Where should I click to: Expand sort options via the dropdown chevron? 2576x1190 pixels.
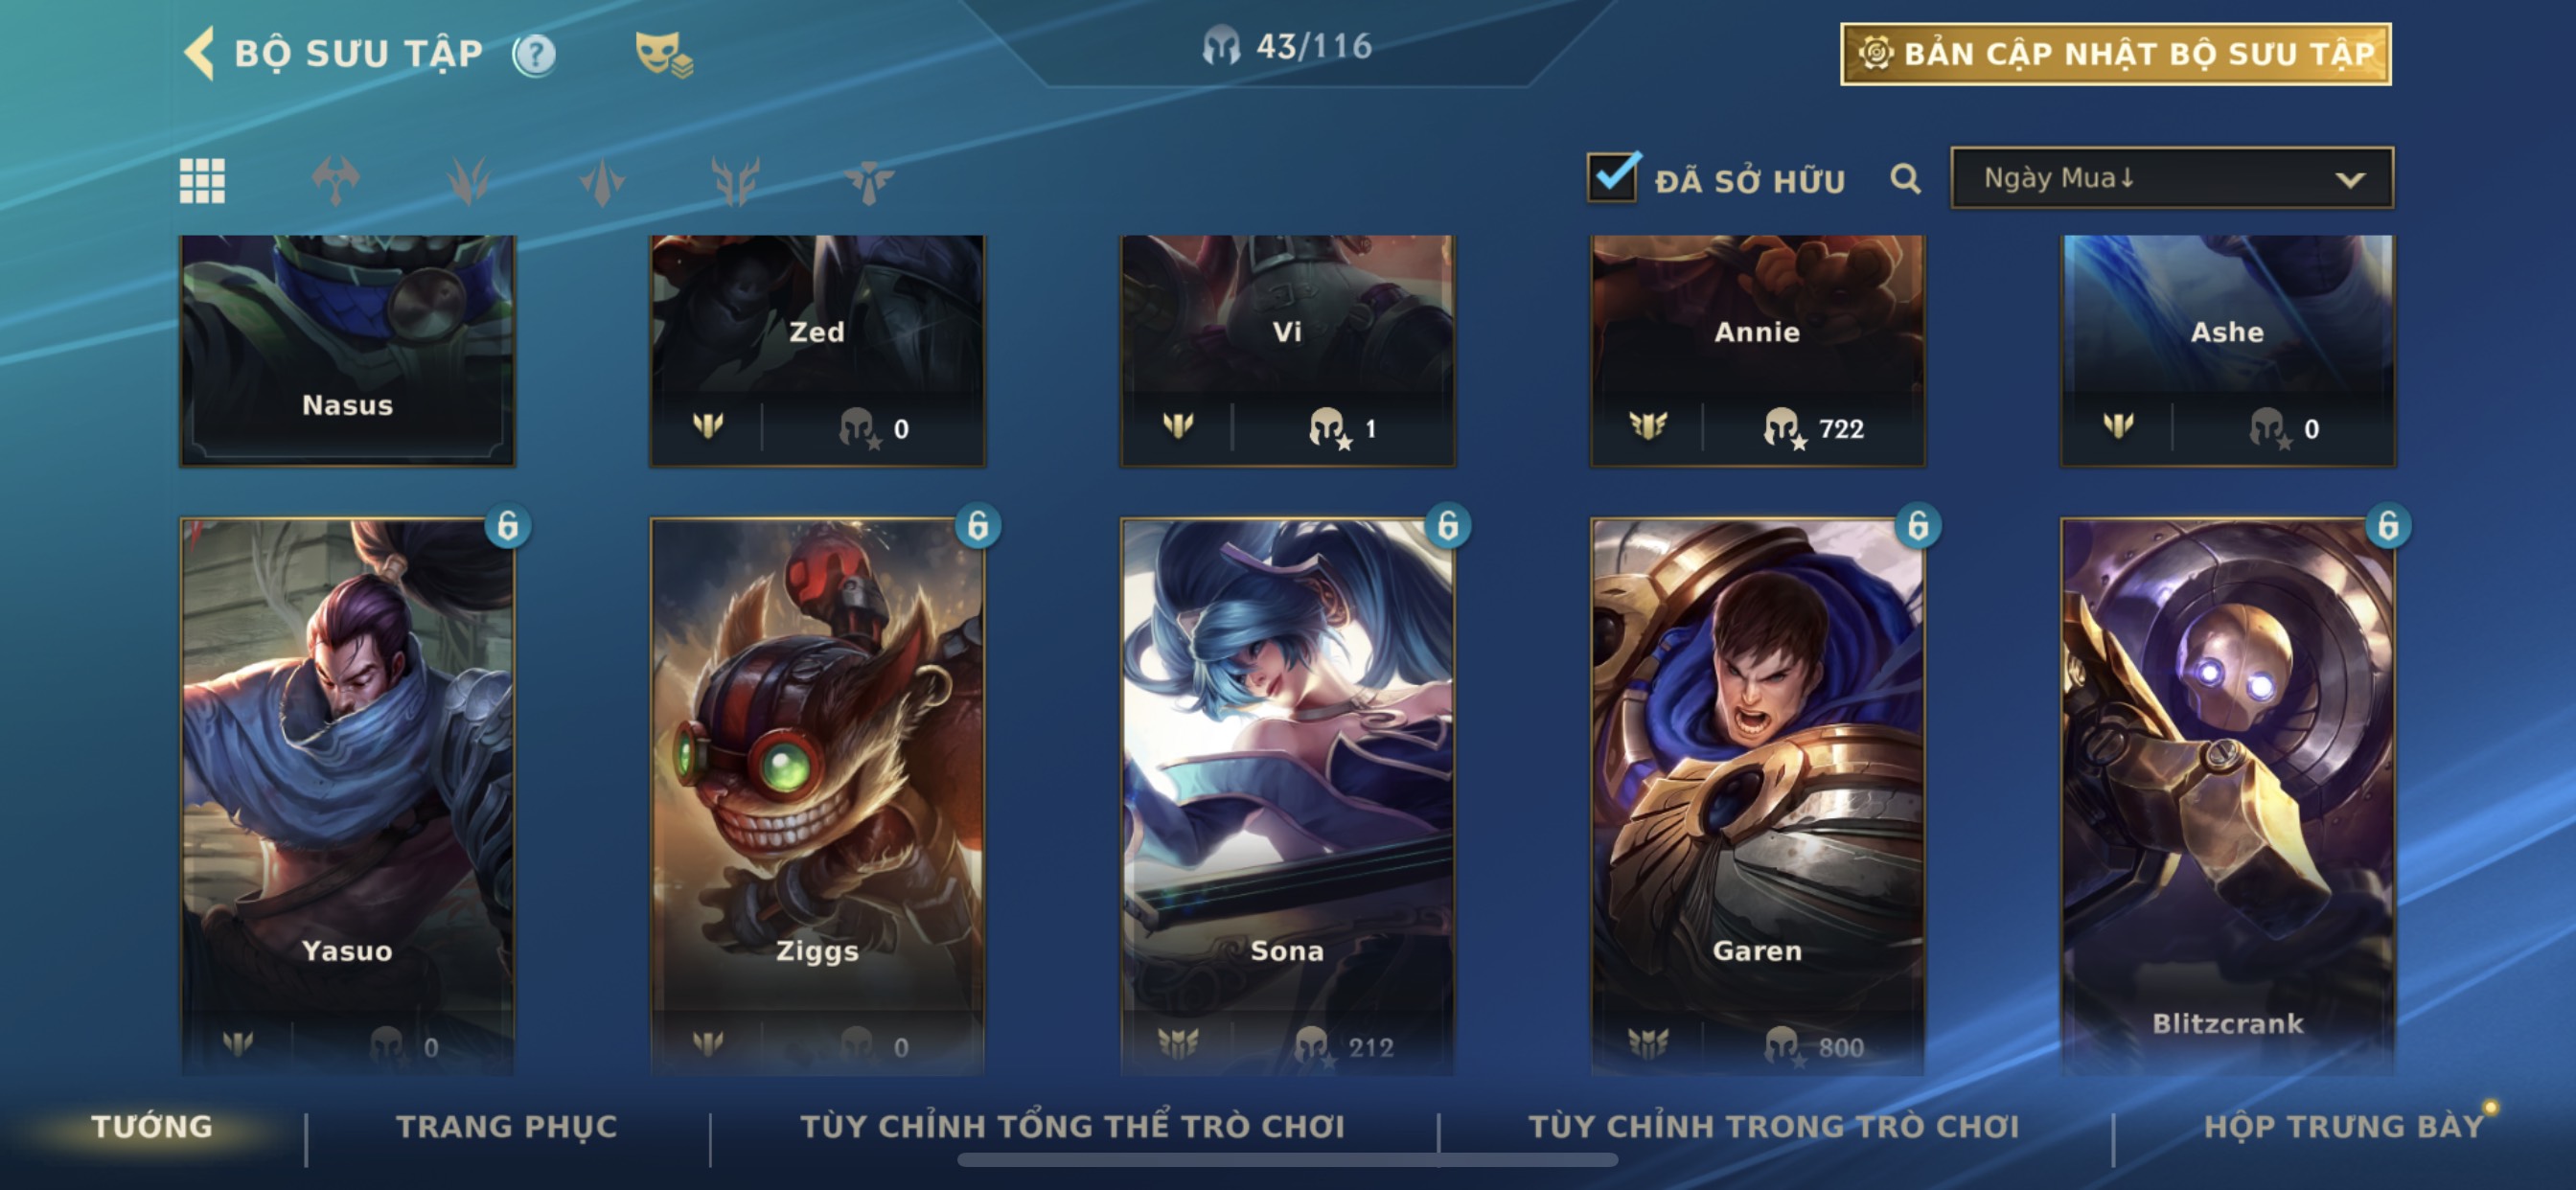pyautogui.click(x=2350, y=180)
